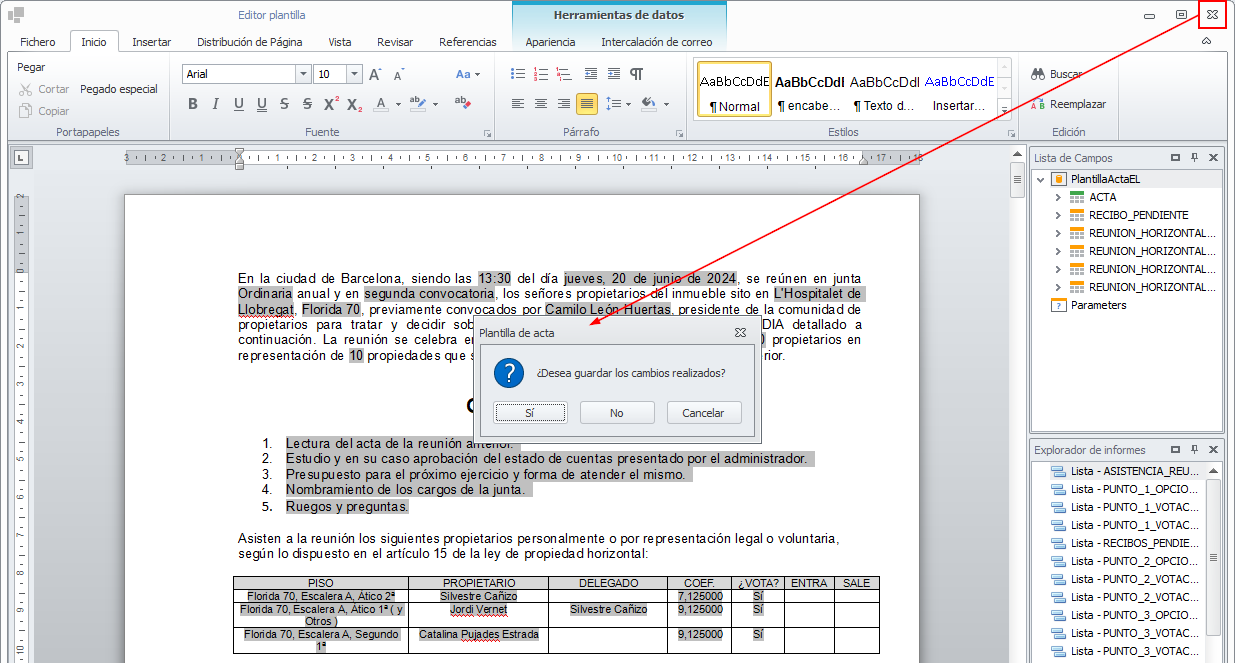Center-align the paragraph

click(541, 104)
